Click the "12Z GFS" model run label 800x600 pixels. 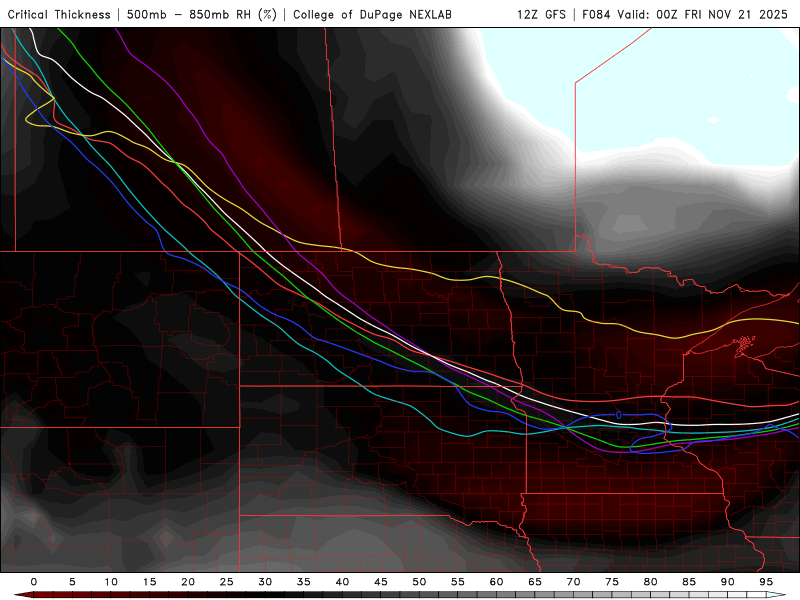pos(541,14)
